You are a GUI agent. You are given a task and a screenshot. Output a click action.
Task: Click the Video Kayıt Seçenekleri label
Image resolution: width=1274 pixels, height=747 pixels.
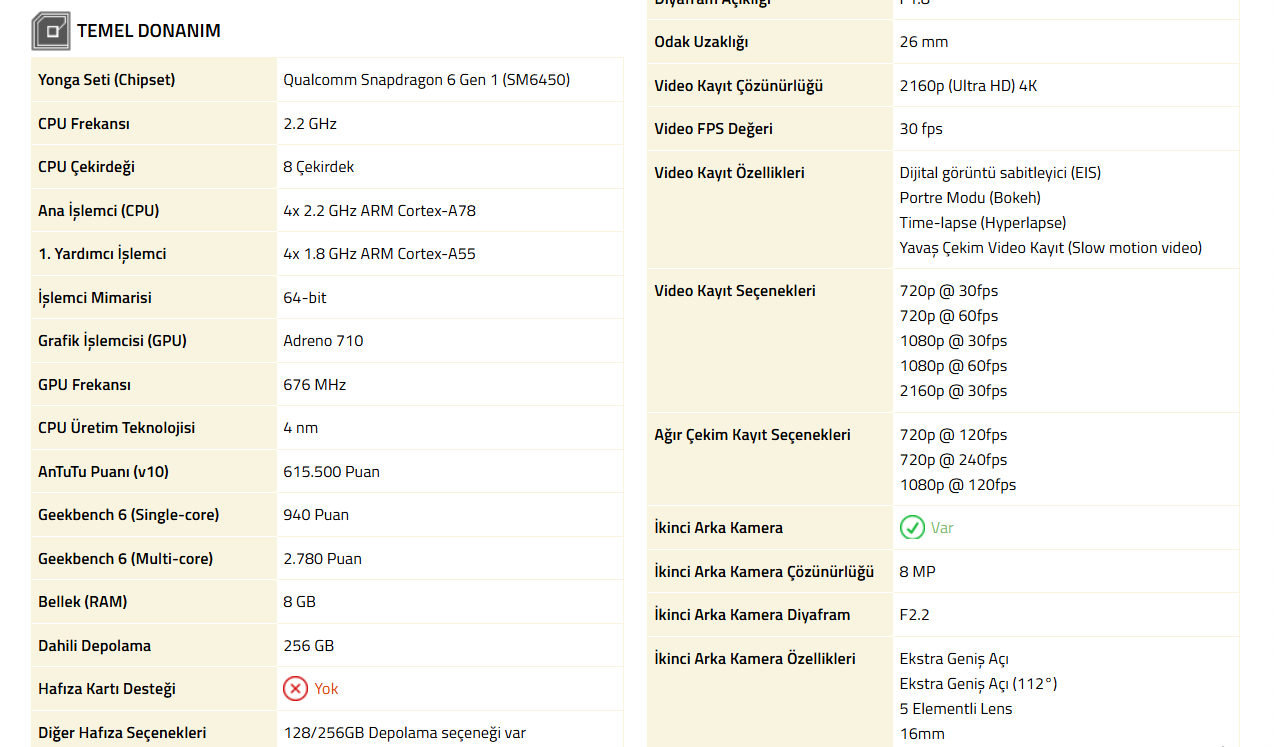[x=735, y=291]
